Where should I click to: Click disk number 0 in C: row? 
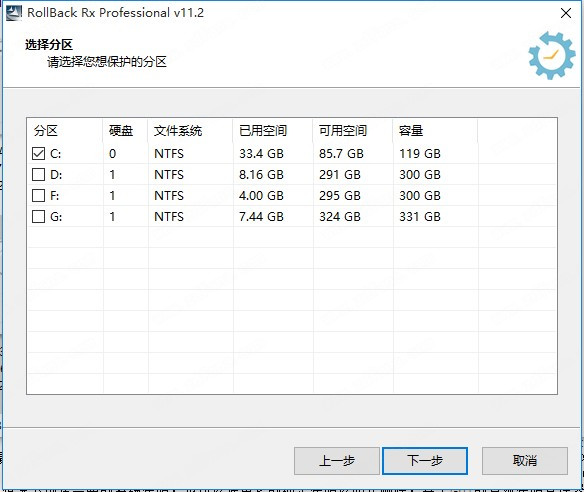[x=112, y=154]
